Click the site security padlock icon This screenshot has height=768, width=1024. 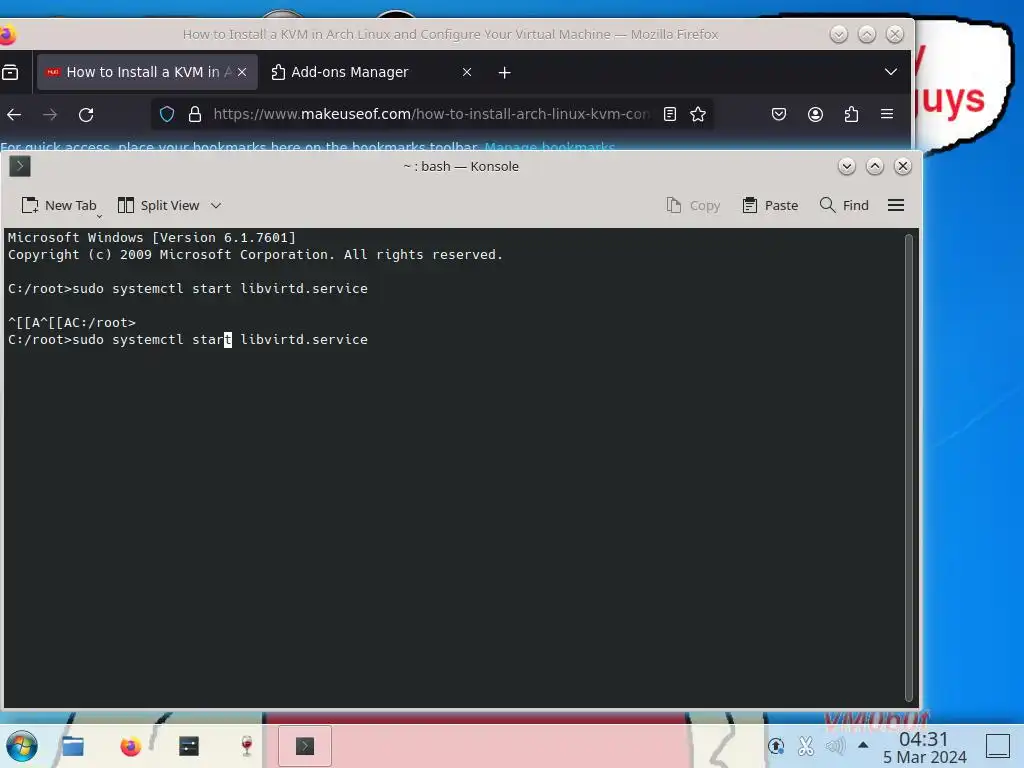(195, 114)
